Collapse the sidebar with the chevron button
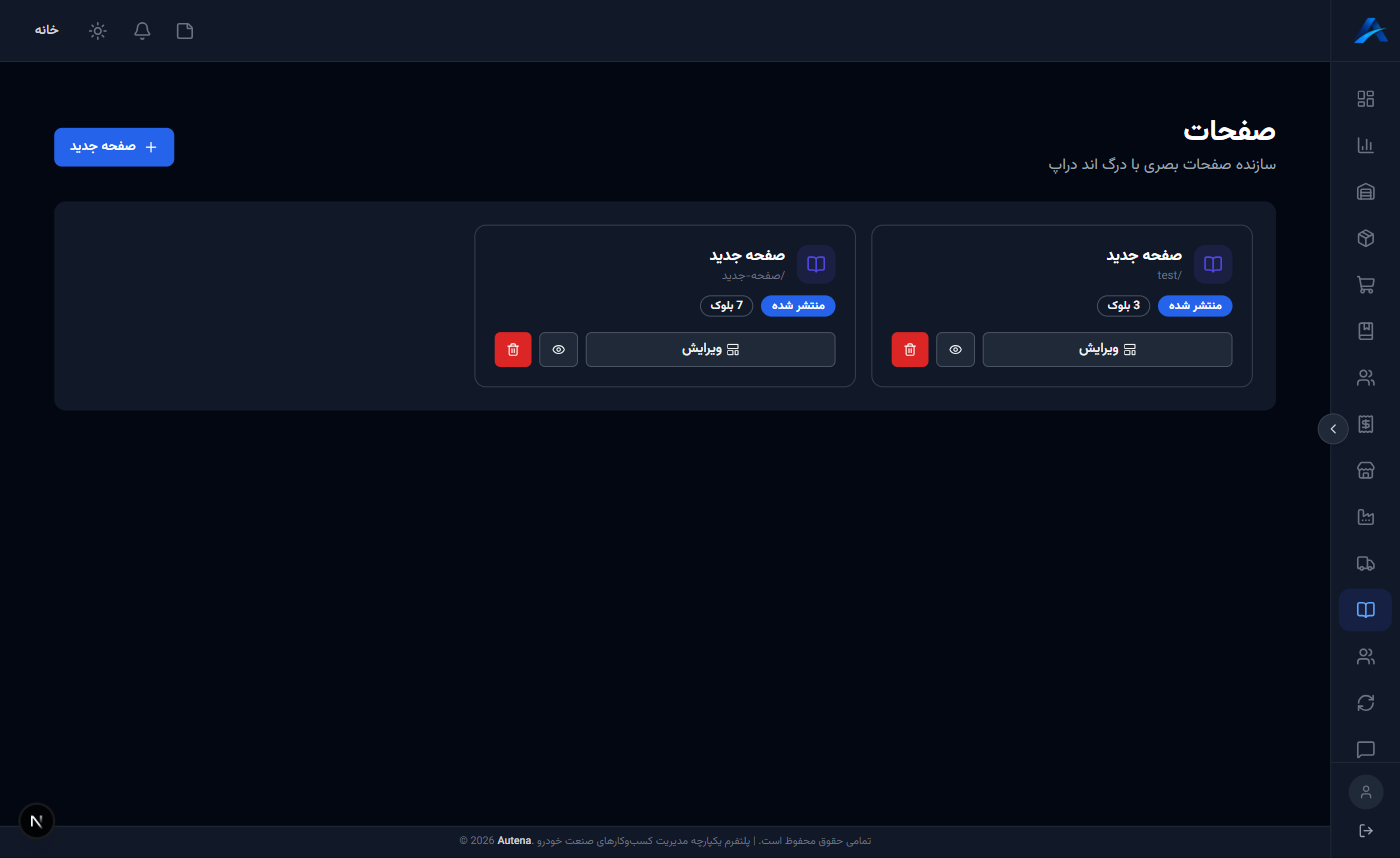This screenshot has width=1400, height=858. (1333, 428)
